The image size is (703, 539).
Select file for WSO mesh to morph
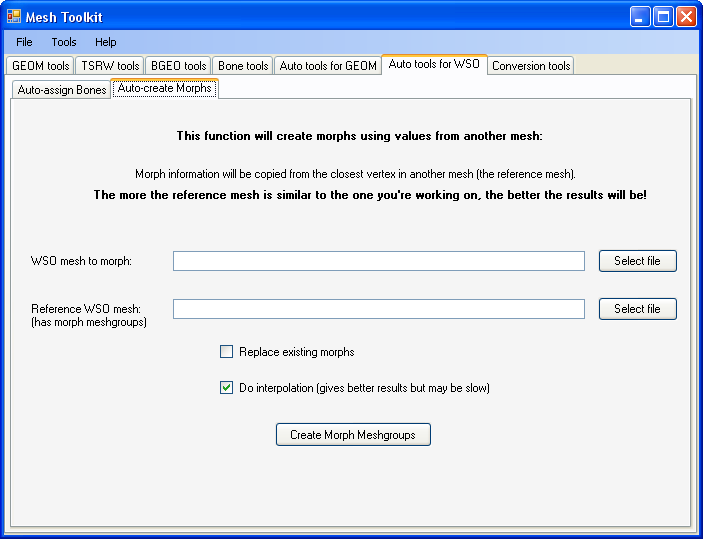(638, 261)
